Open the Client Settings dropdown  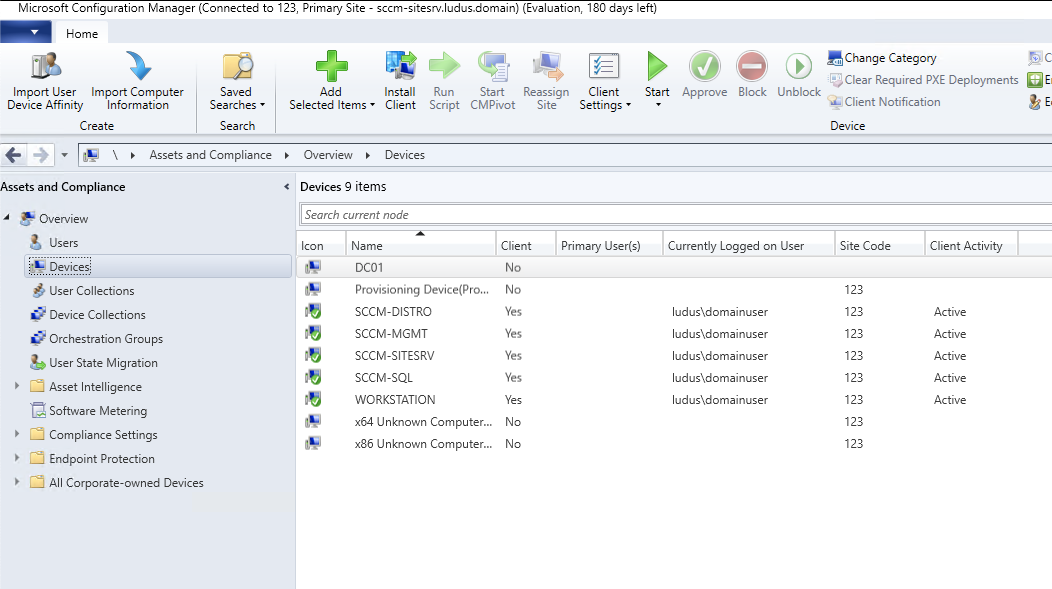point(605,105)
